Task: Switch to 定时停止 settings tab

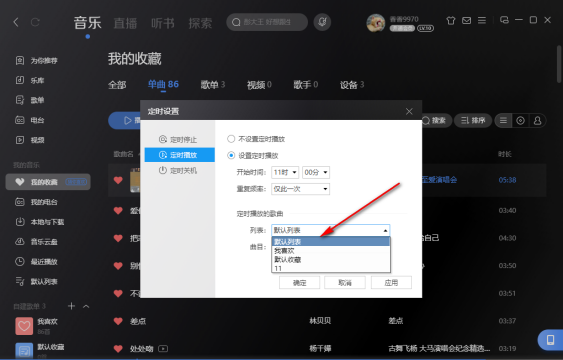Action: [x=180, y=139]
